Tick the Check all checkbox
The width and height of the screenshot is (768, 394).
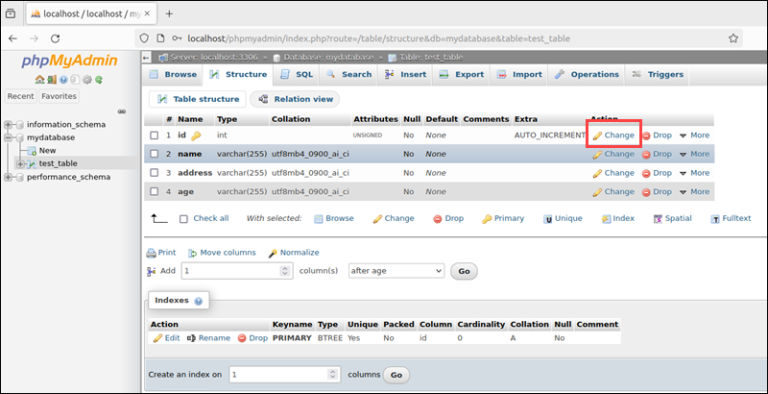coord(184,219)
